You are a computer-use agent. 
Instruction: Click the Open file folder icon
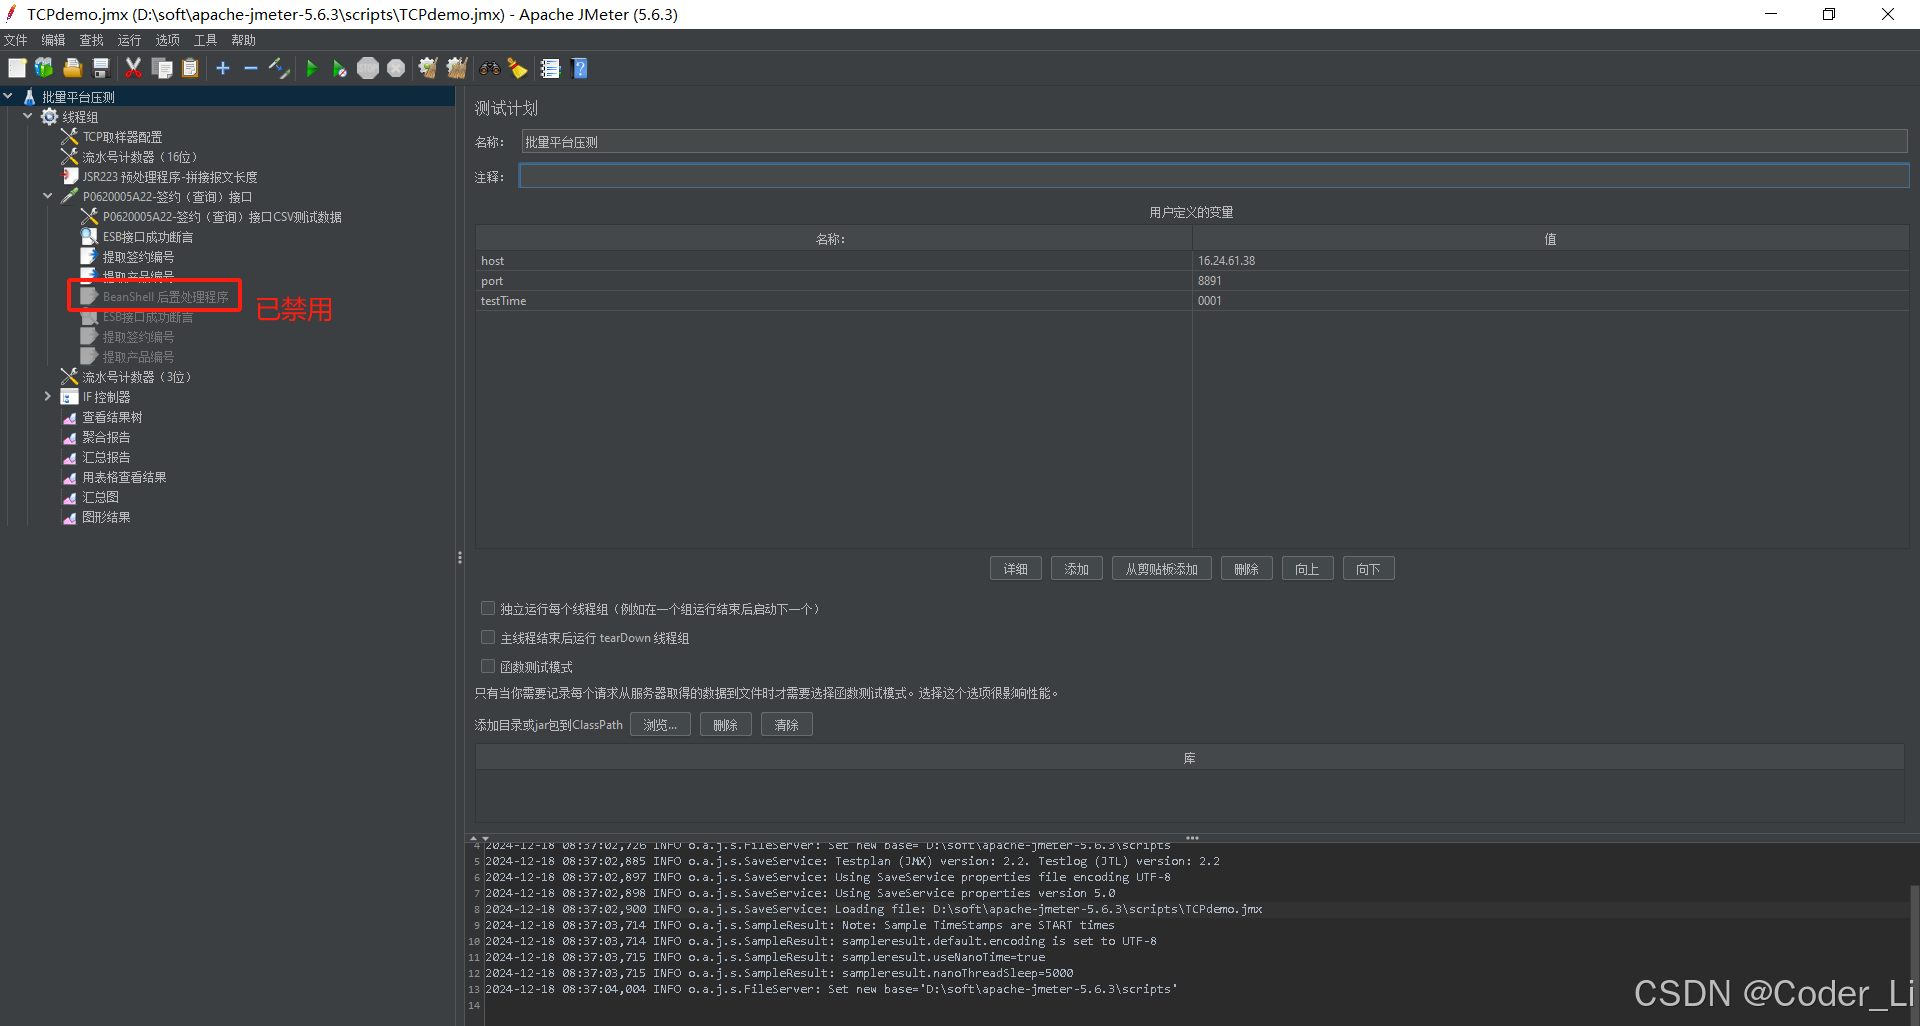point(73,68)
